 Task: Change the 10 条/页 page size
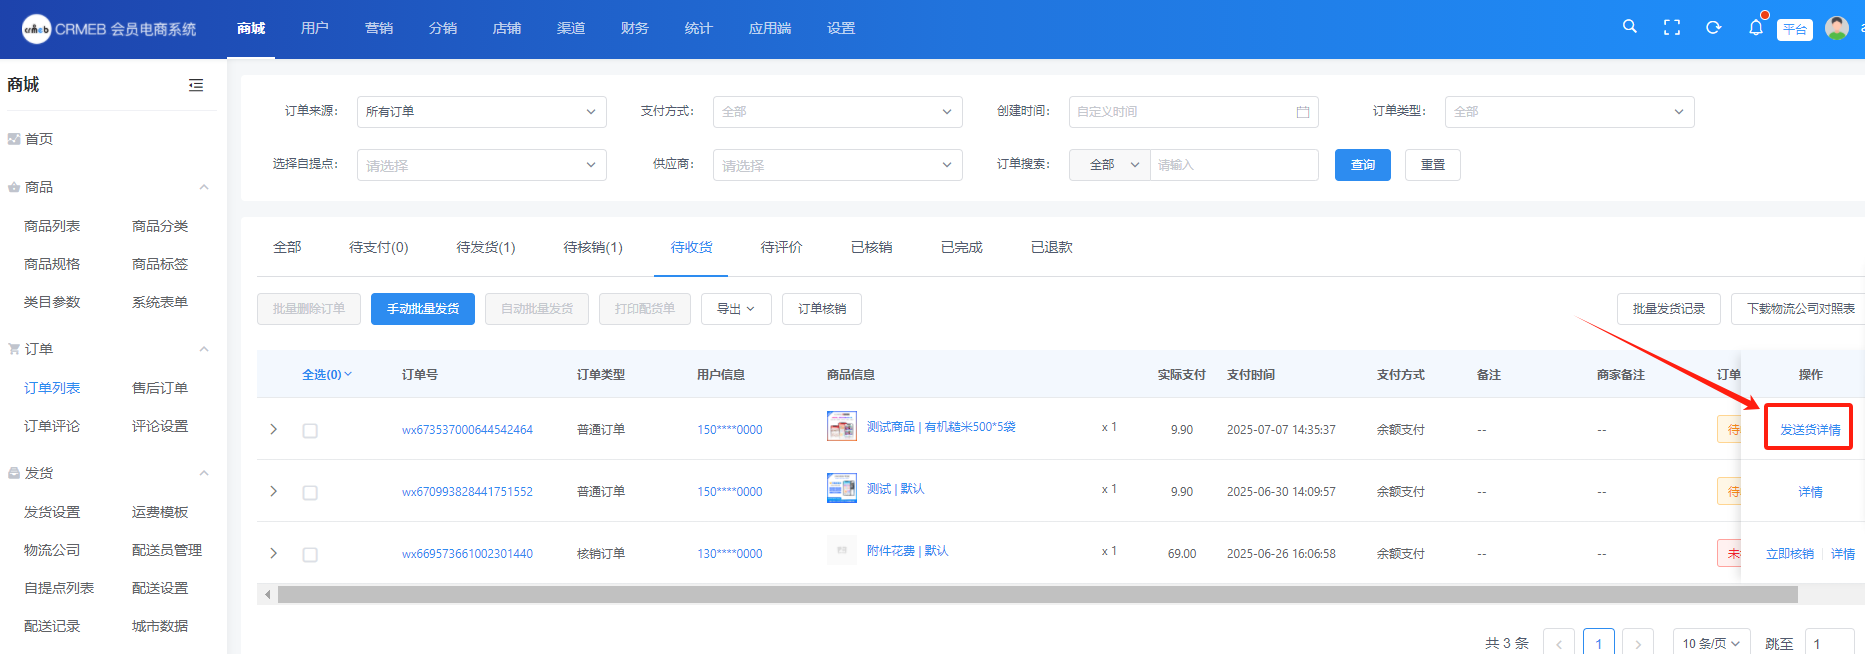[1712, 643]
